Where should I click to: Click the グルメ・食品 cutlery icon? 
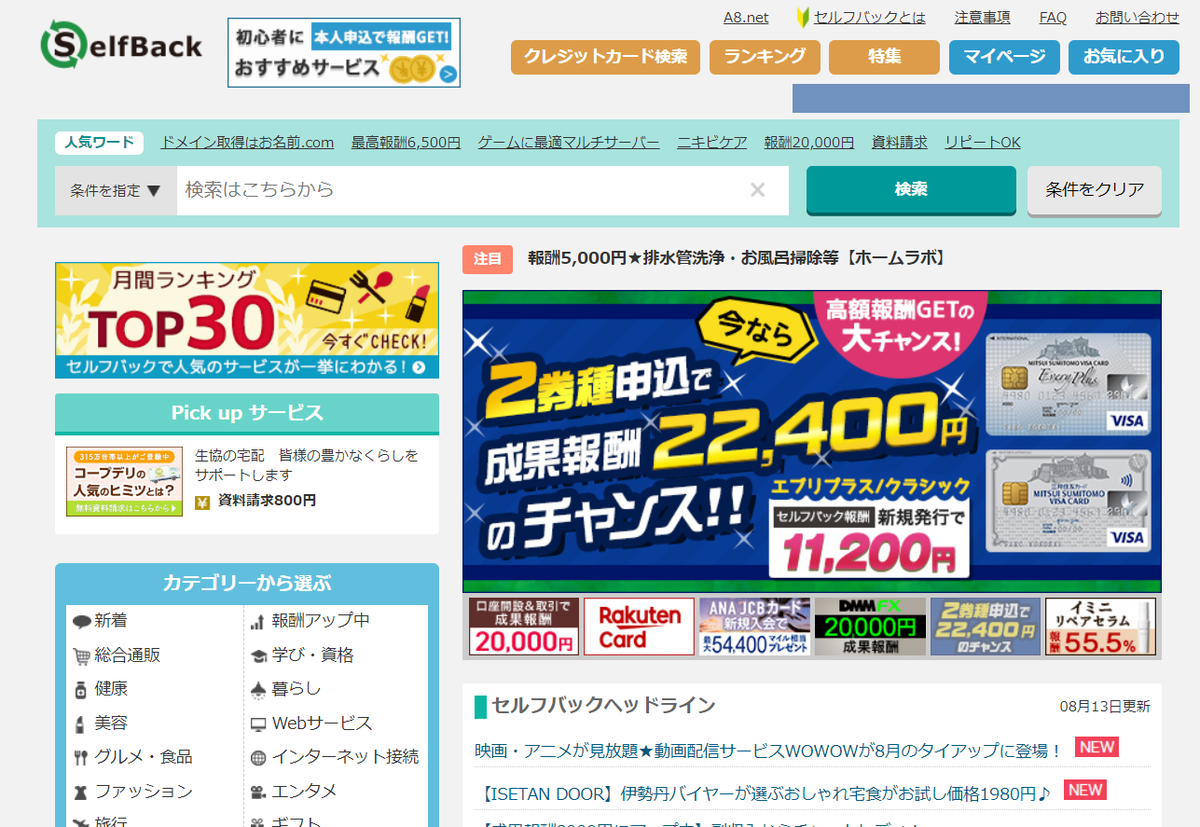(x=81, y=758)
